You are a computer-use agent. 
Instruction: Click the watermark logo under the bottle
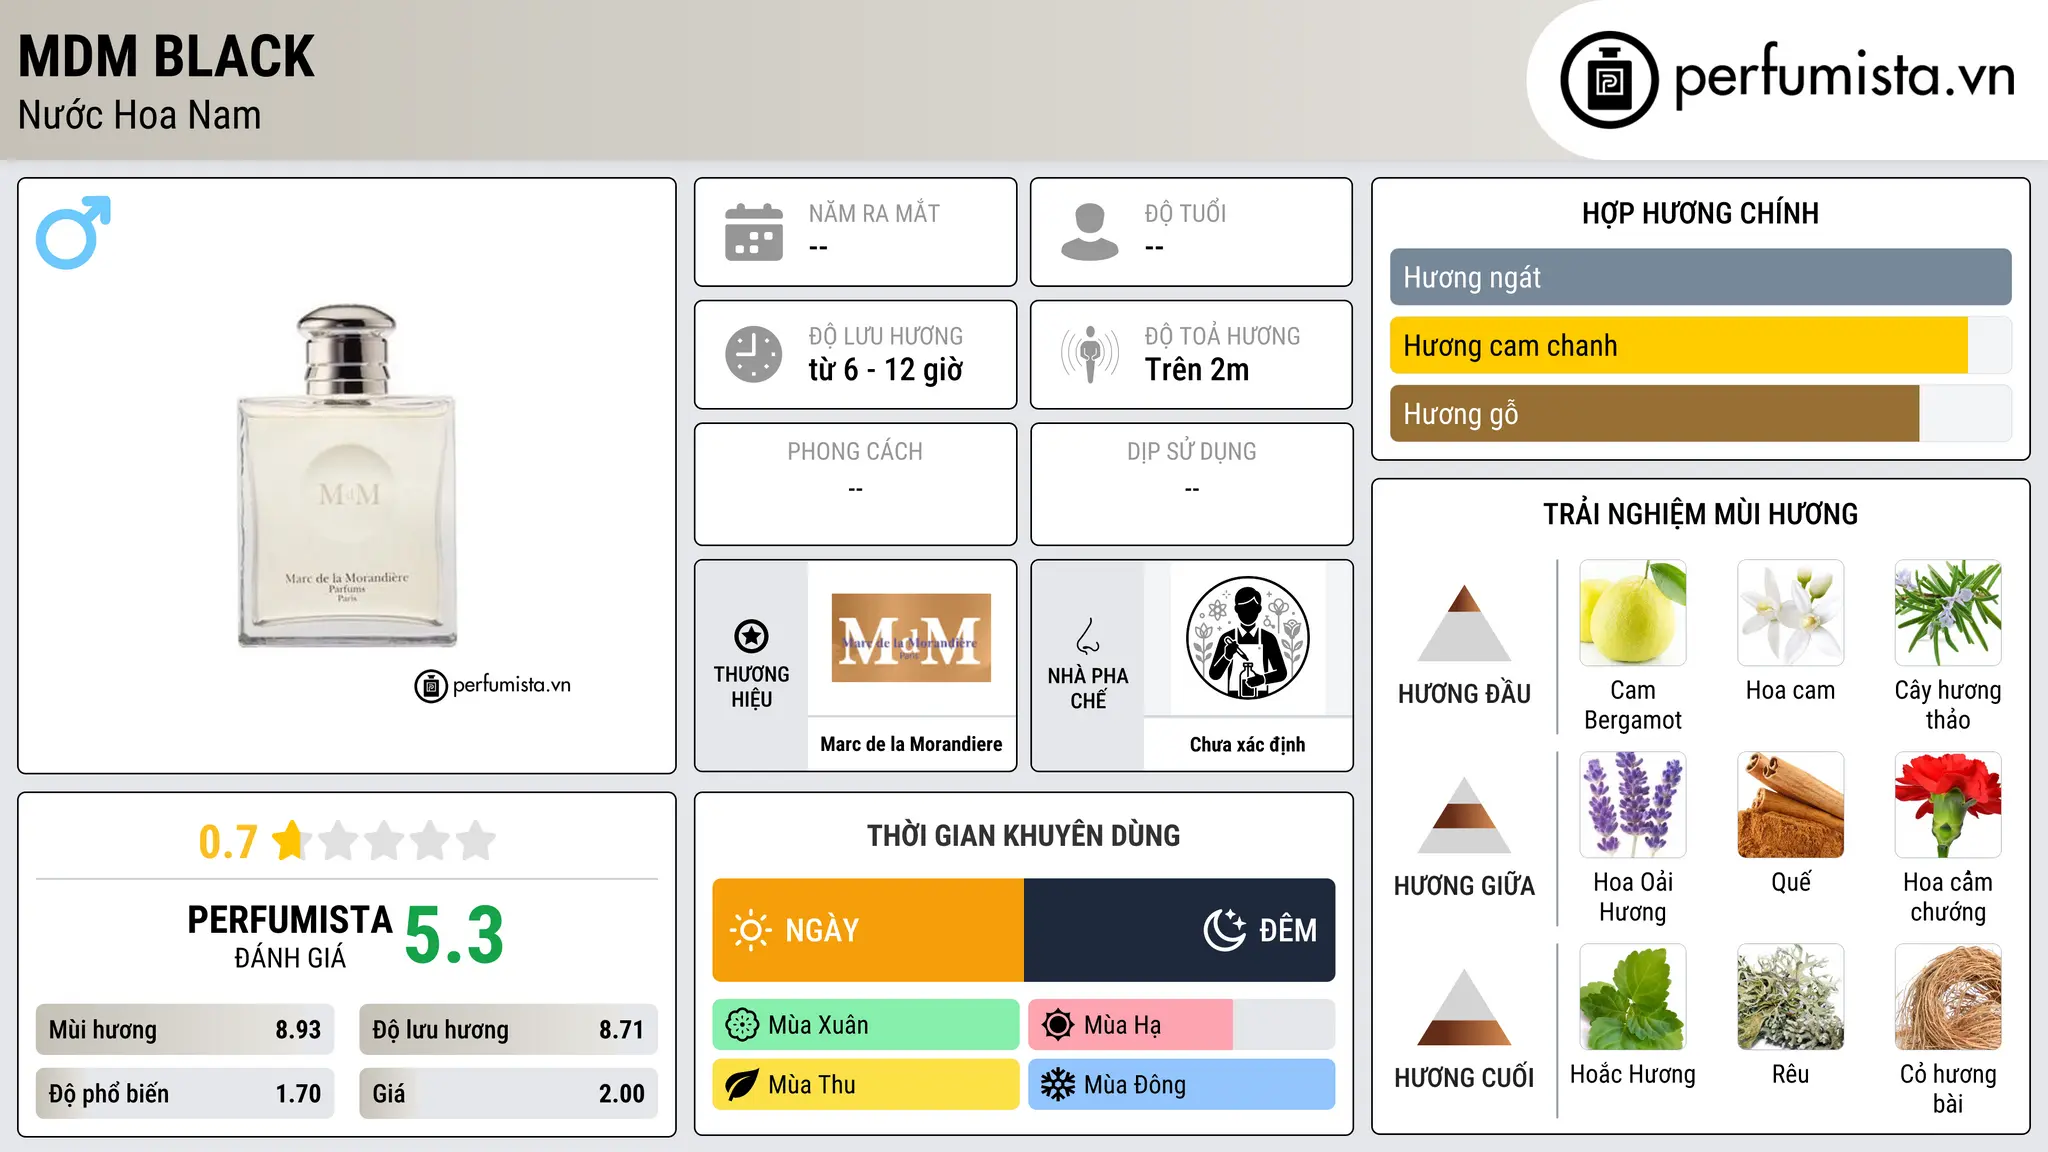click(x=493, y=686)
